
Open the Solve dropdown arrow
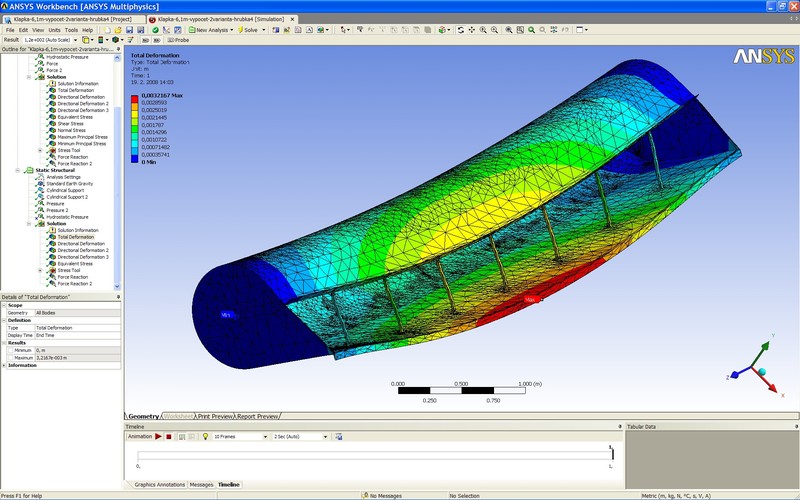point(264,30)
